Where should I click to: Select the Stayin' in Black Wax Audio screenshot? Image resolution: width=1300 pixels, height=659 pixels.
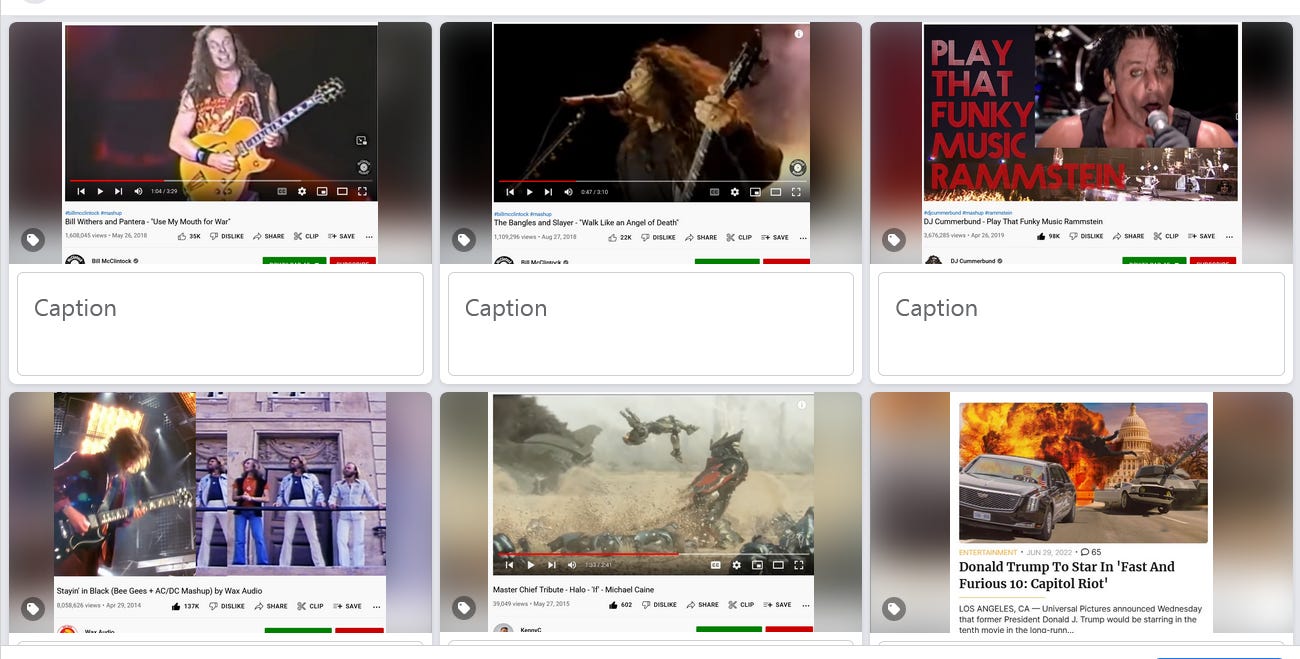coord(220,512)
